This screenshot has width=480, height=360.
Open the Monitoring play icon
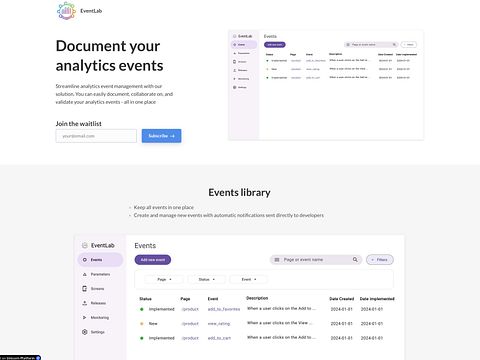point(85,317)
